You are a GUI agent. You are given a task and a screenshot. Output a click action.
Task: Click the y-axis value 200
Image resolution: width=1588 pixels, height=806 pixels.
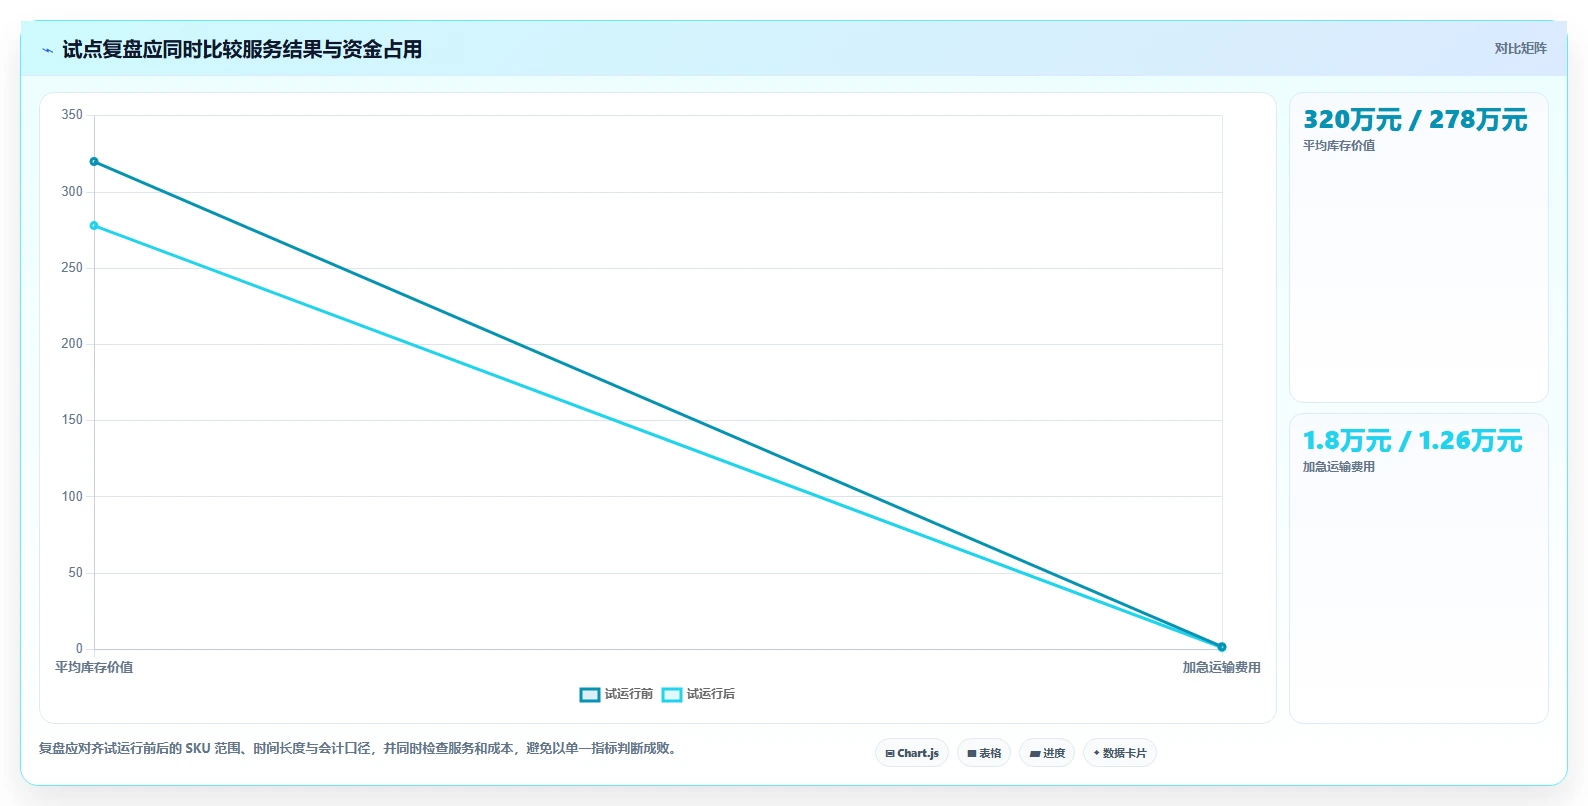tap(72, 344)
